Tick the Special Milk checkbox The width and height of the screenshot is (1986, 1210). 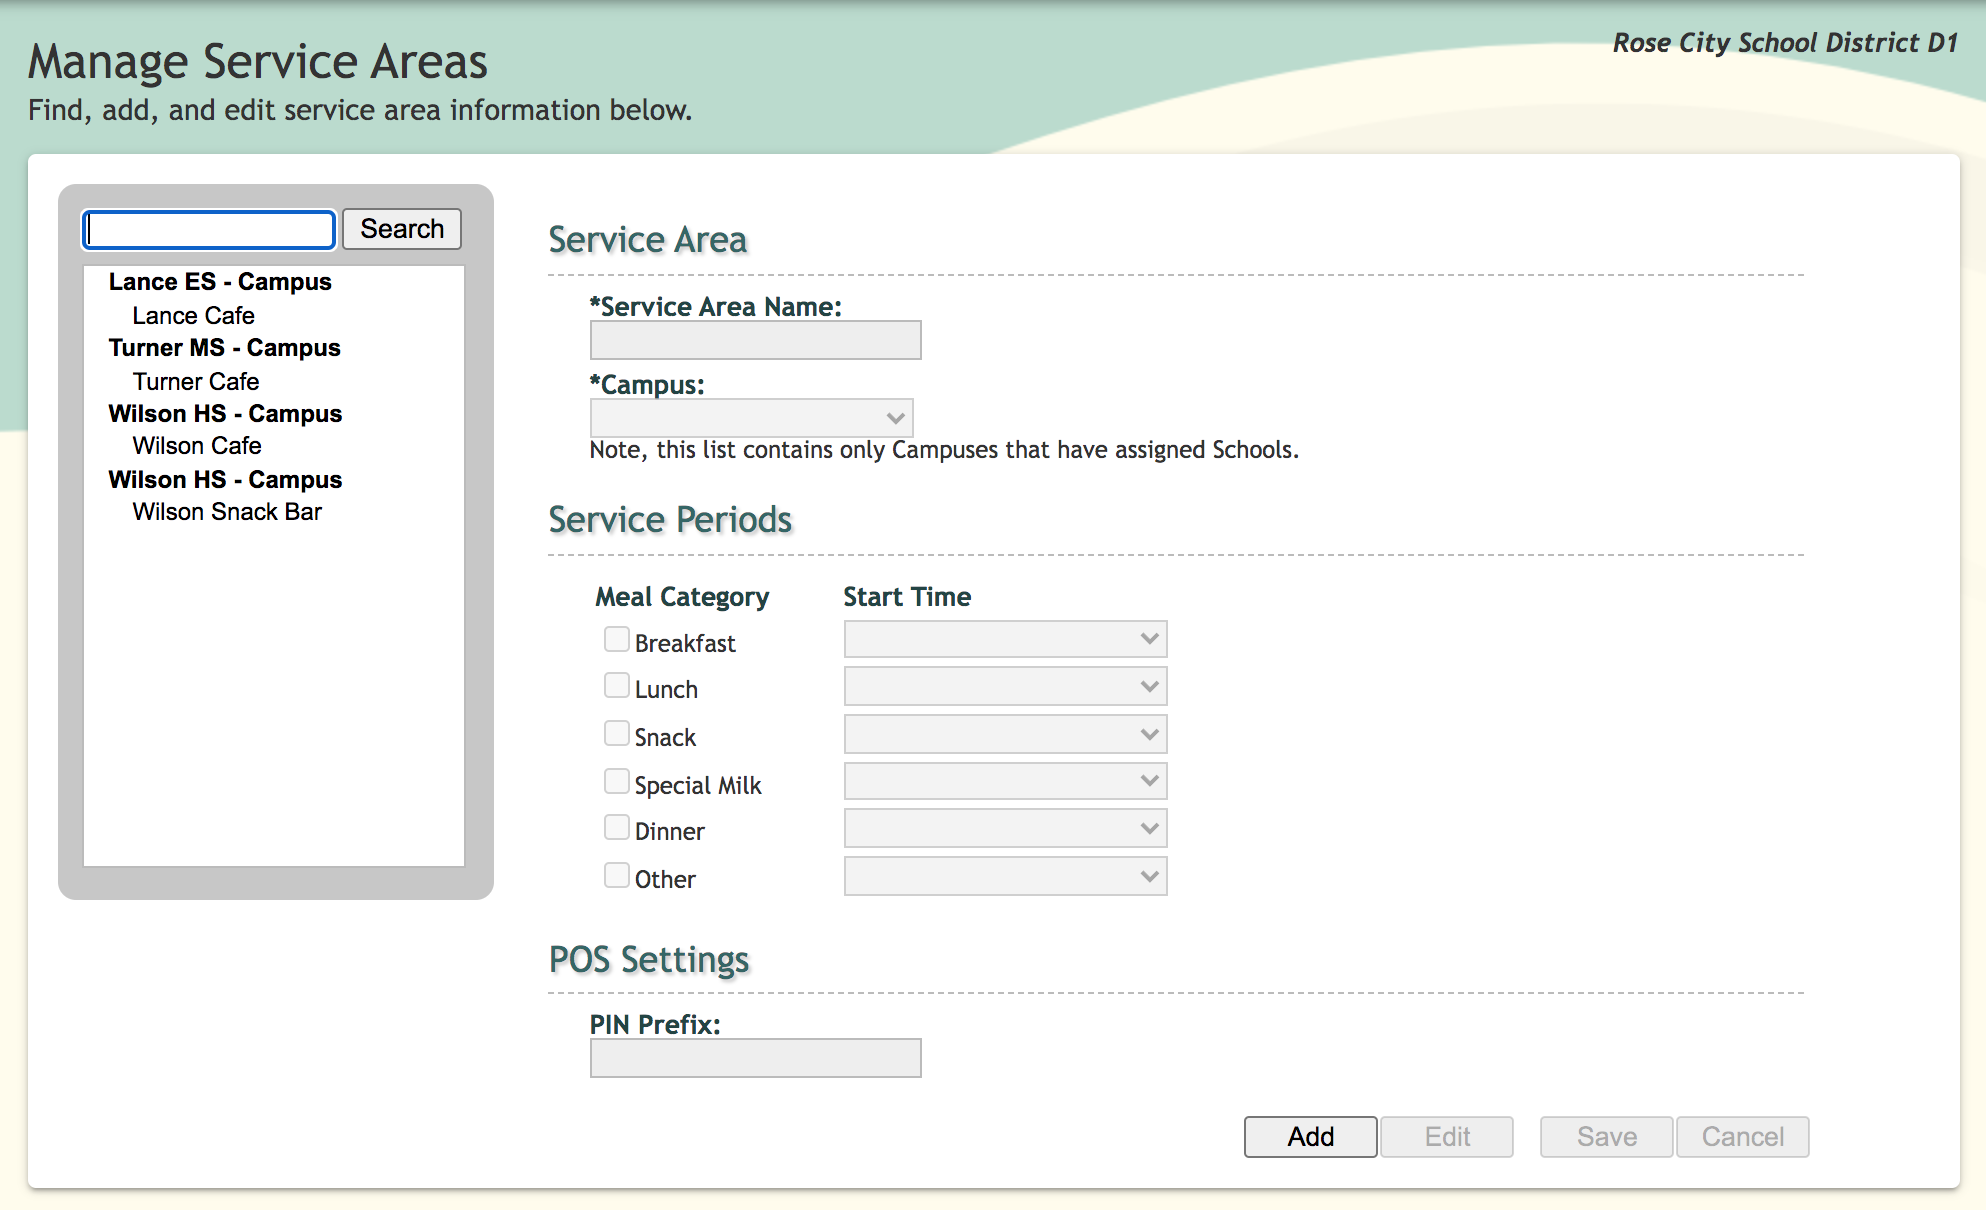pos(617,781)
